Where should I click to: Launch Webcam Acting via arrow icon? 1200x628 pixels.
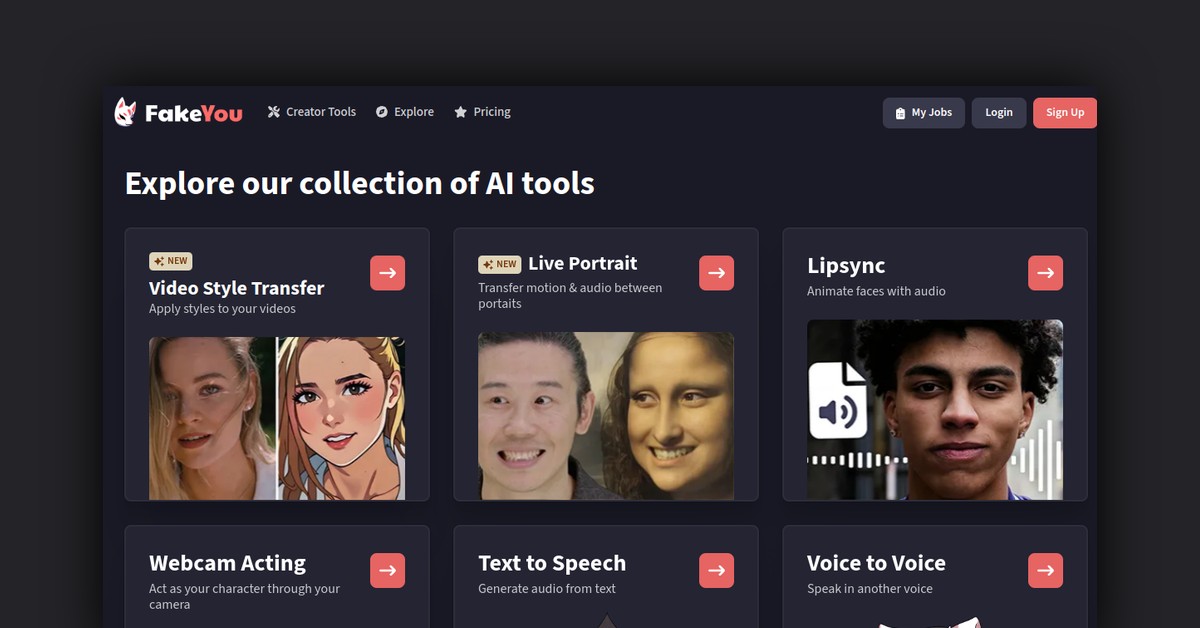click(x=387, y=571)
